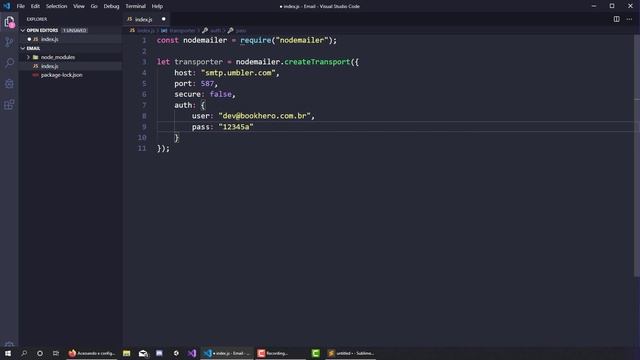
Task: Open the Terminal menu
Action: (x=135, y=6)
